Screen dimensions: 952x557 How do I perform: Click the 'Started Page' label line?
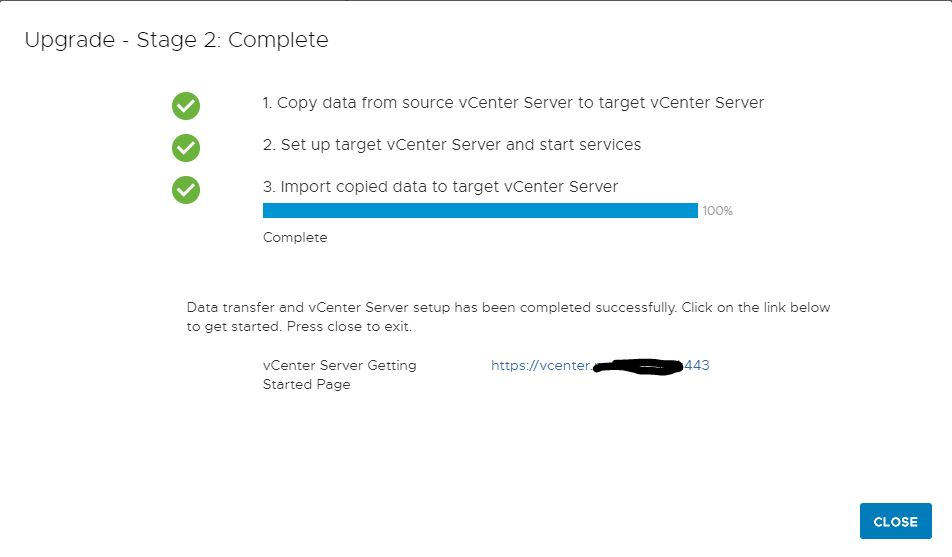tap(307, 384)
